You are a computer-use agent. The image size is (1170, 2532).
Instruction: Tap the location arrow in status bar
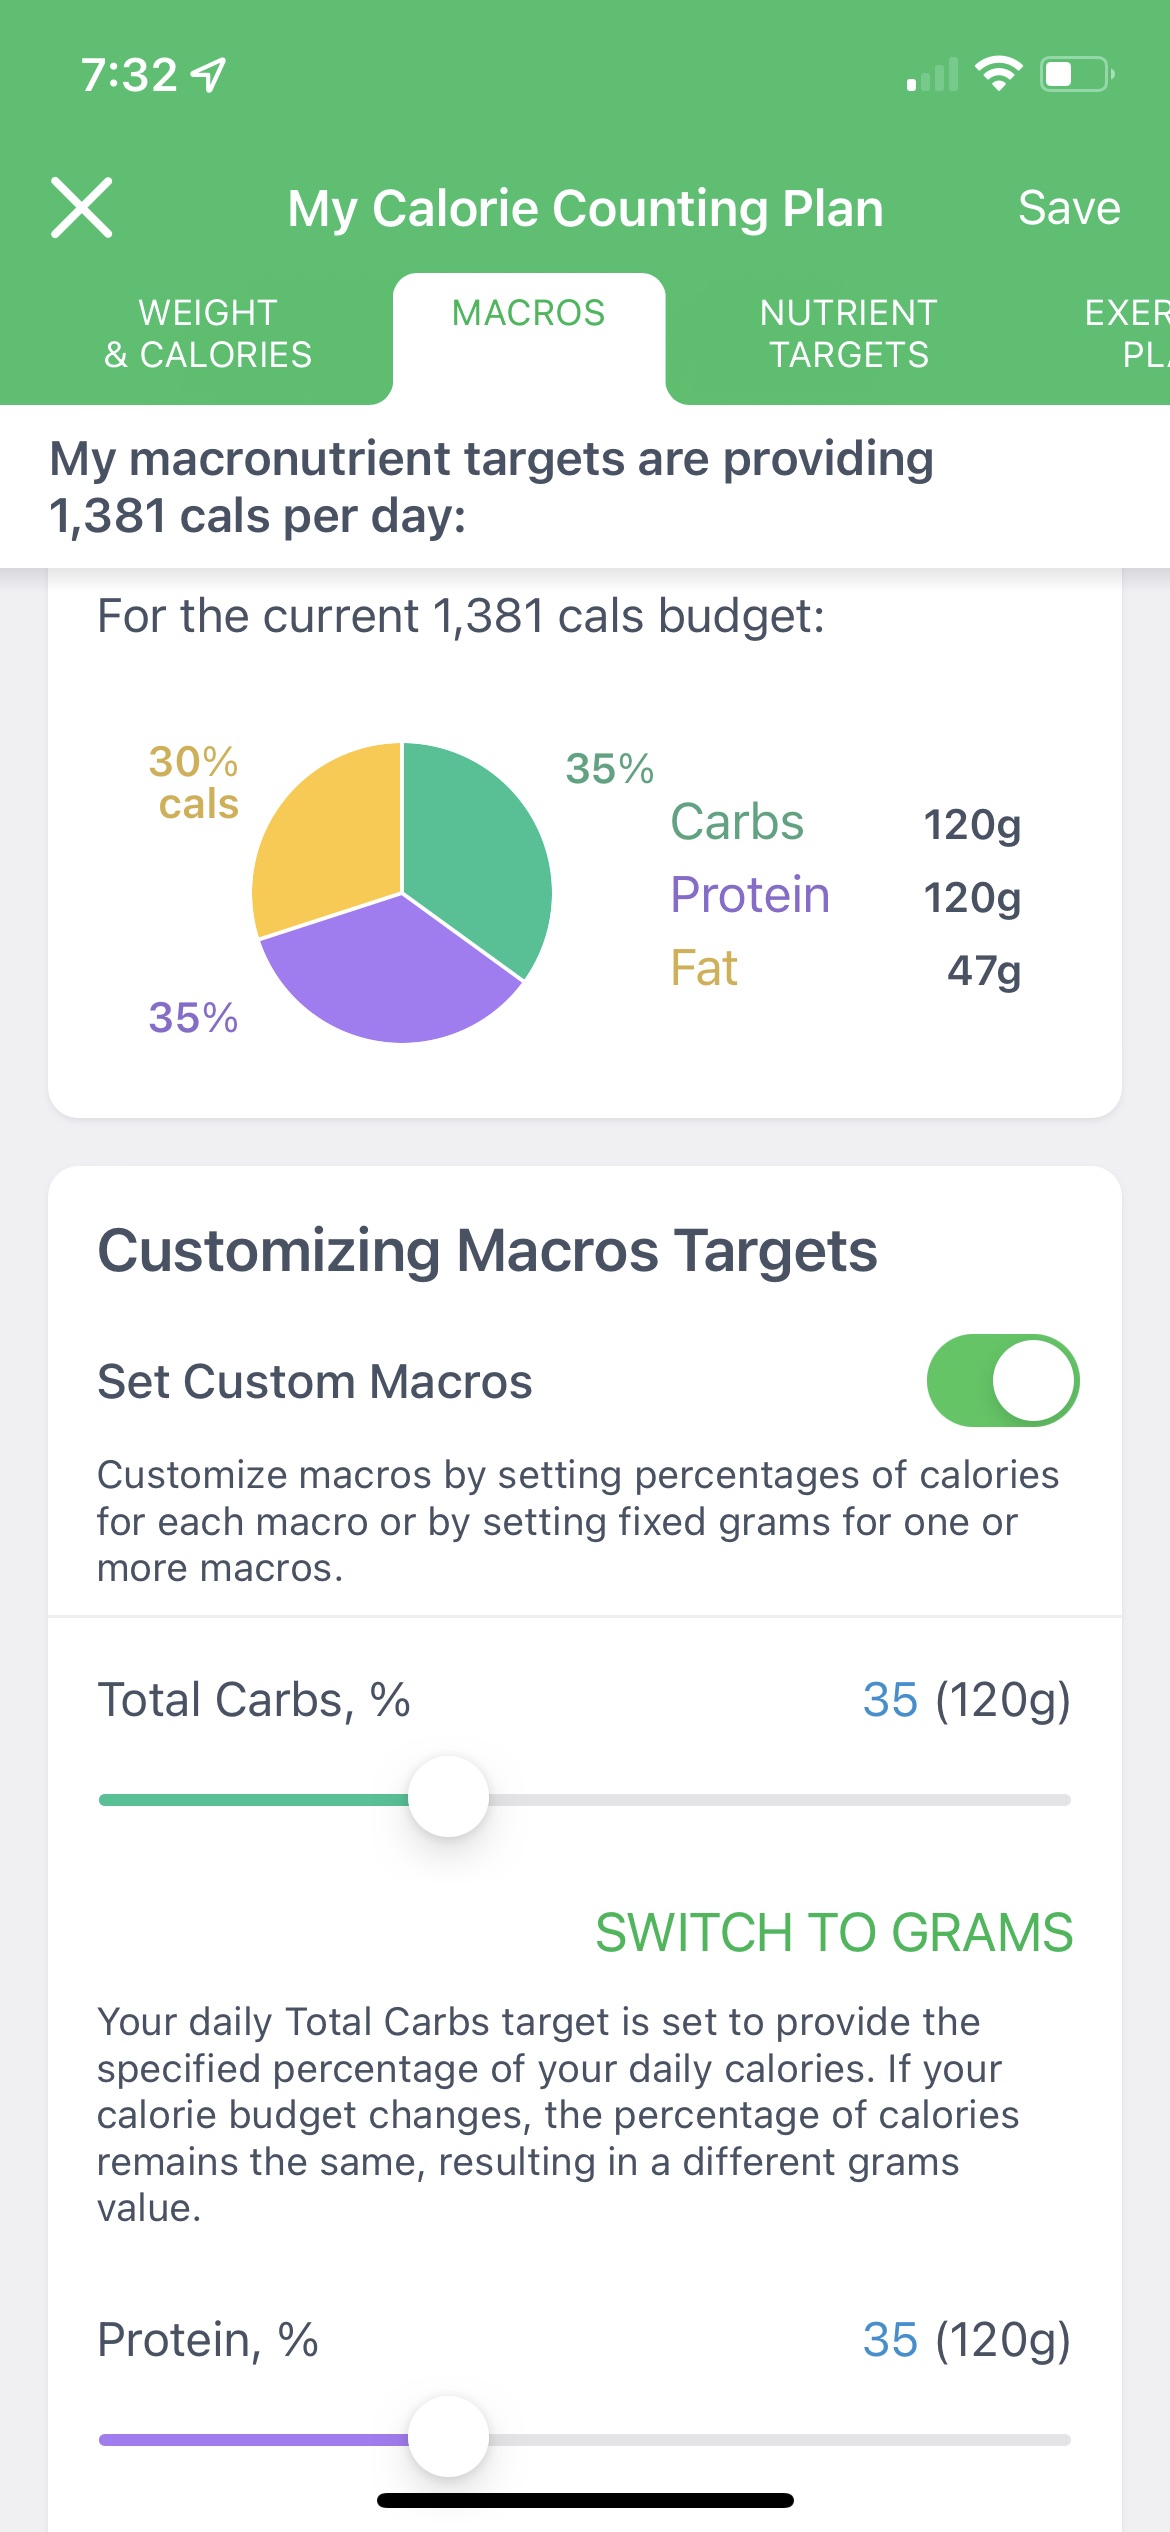click(x=209, y=75)
